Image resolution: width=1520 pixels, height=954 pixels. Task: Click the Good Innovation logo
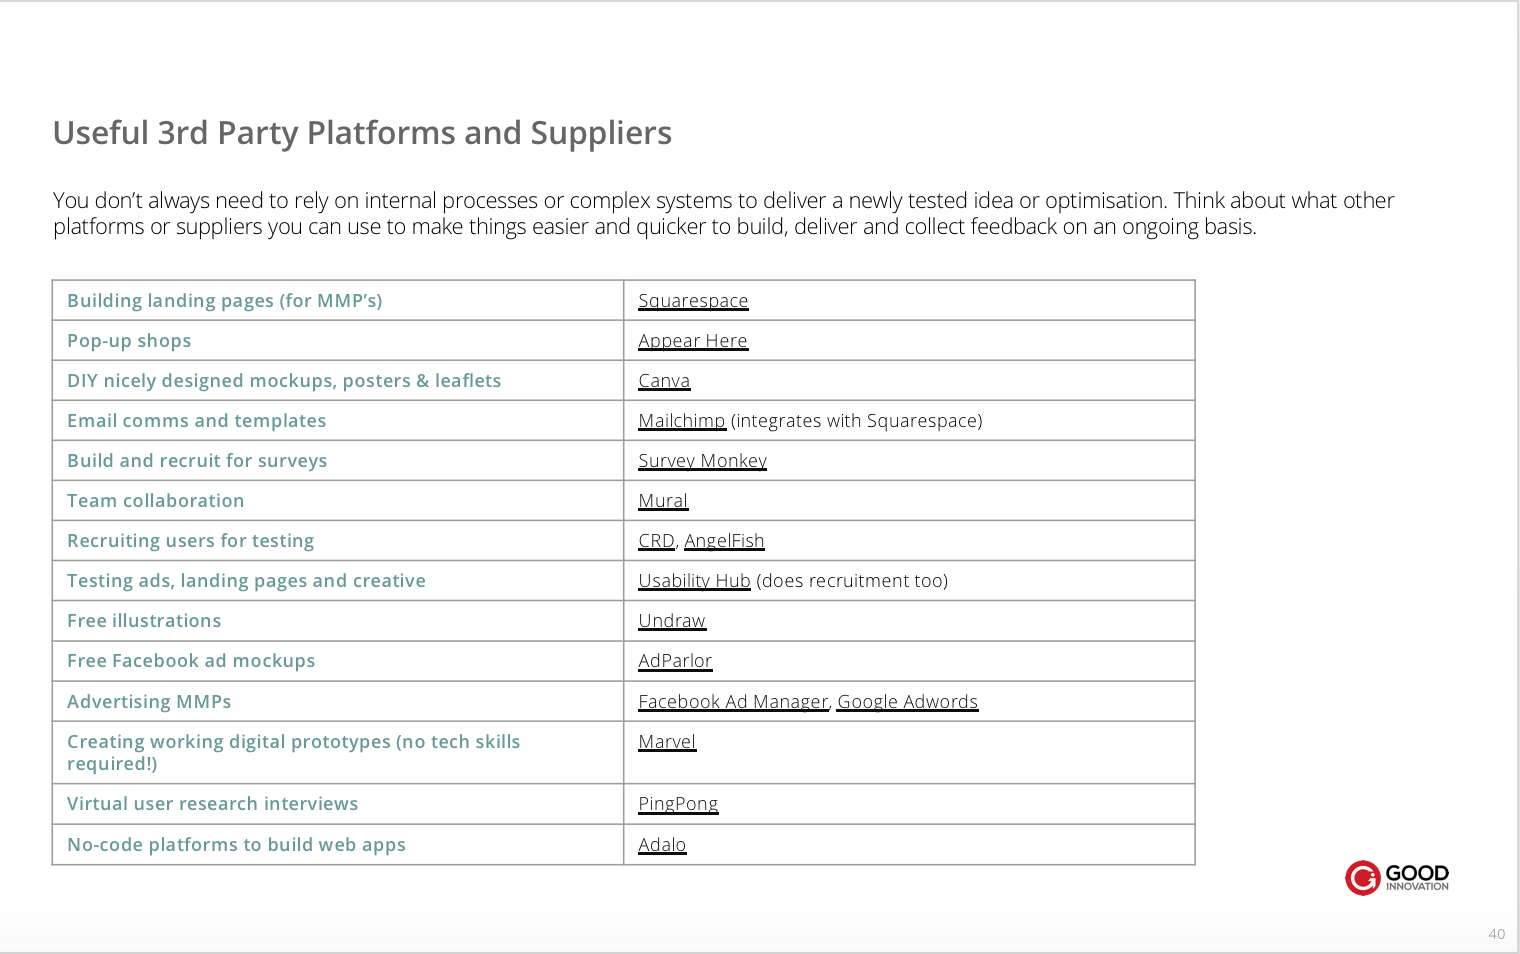(x=1396, y=877)
